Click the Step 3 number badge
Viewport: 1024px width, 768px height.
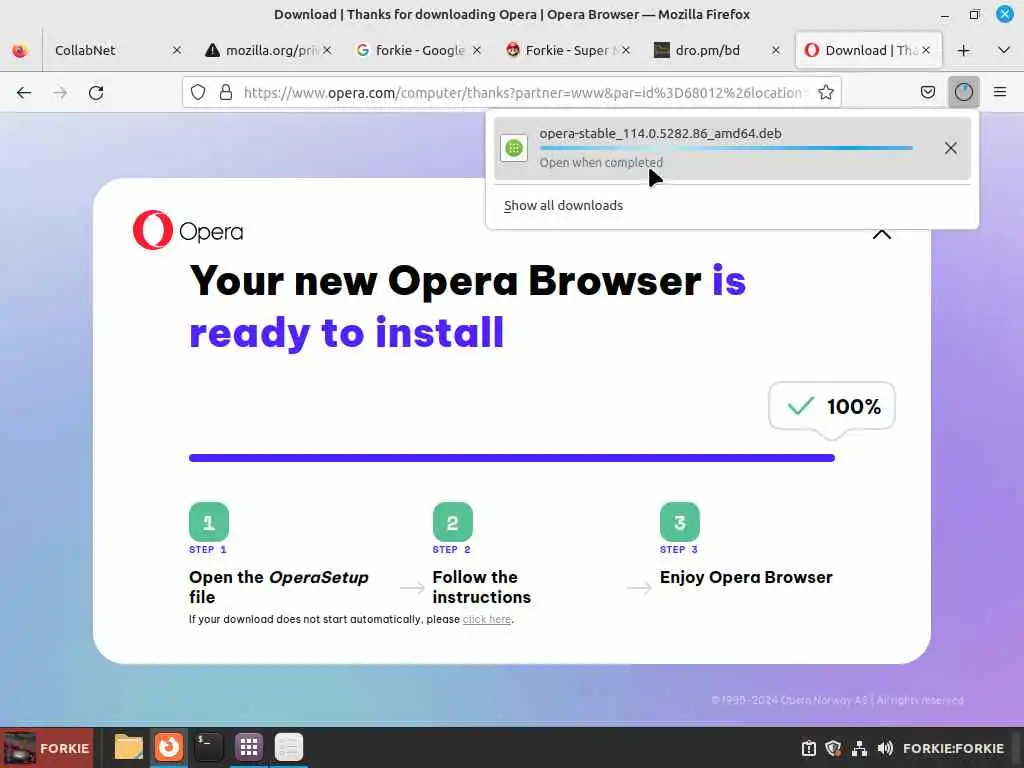click(x=680, y=522)
